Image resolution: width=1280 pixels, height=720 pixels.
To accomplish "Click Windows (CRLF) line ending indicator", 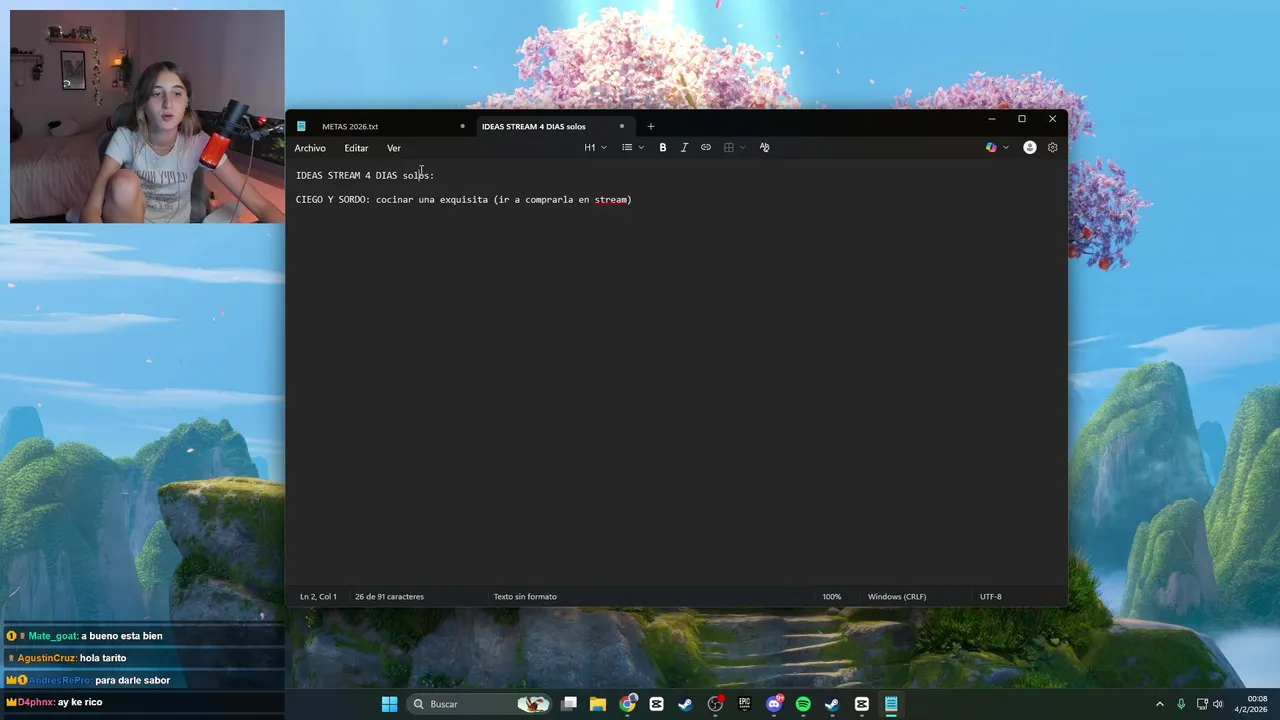I will coord(897,597).
